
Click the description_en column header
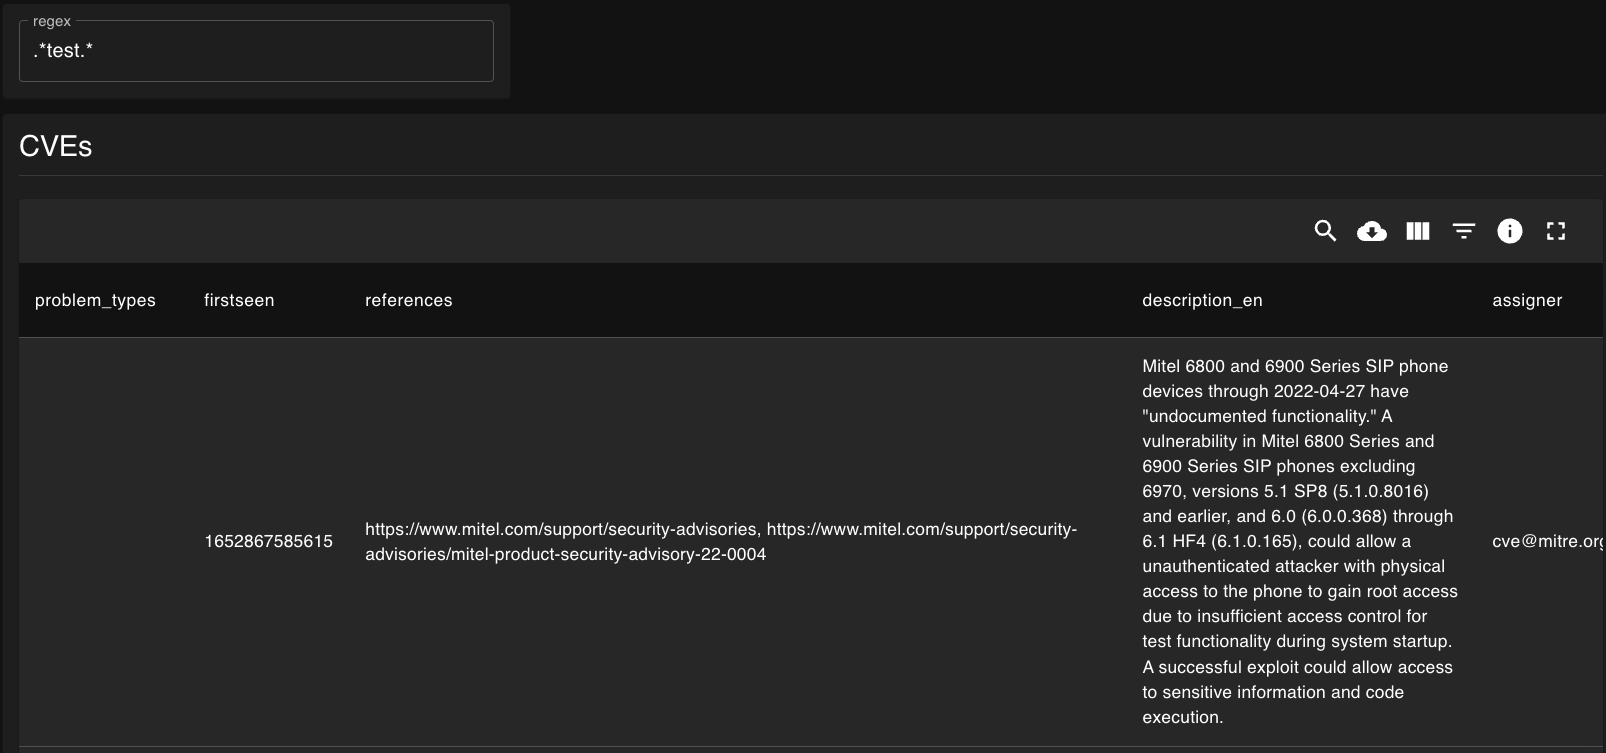(x=1202, y=300)
